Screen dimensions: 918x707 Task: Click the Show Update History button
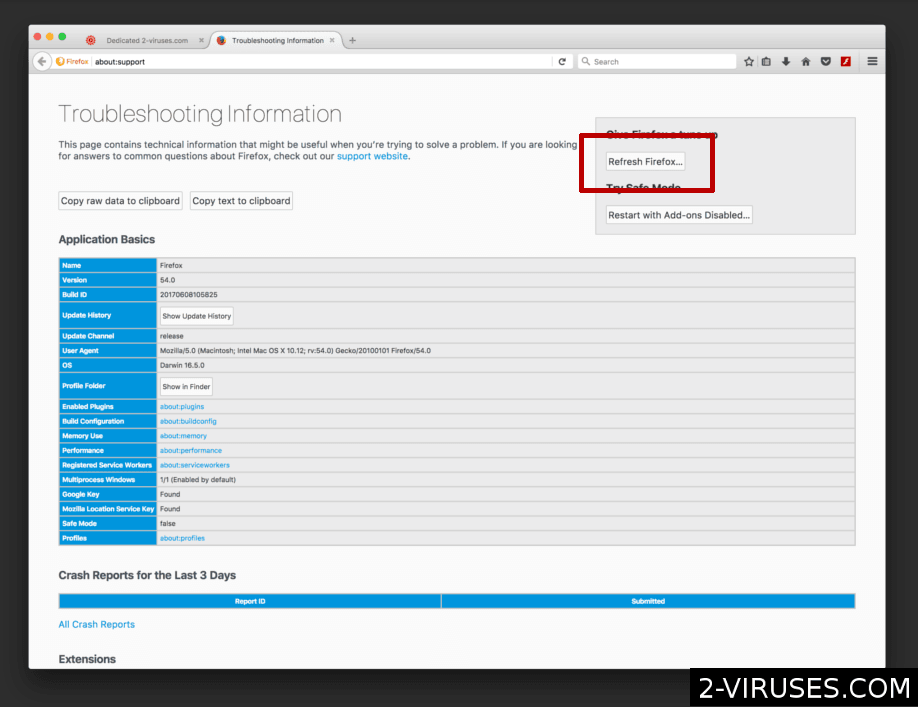click(197, 316)
